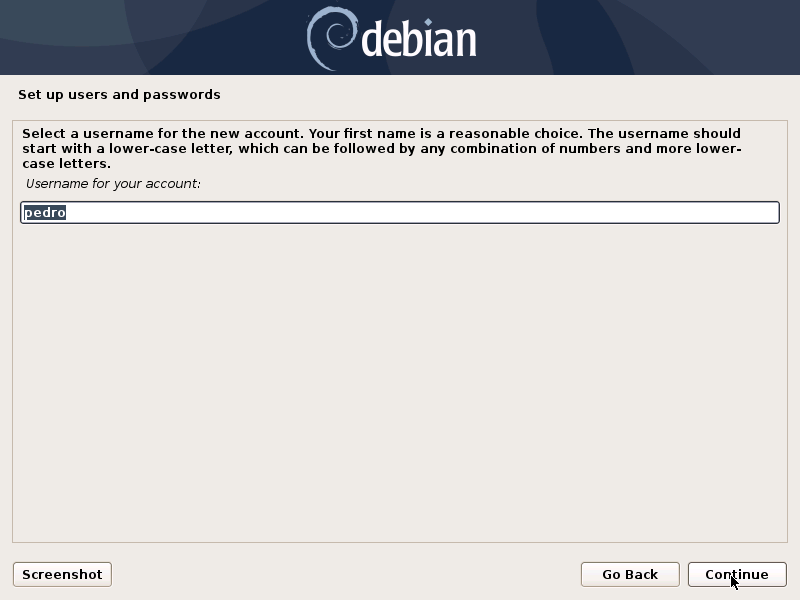This screenshot has width=800, height=600.
Task: Click the Continue button
Action: [x=737, y=574]
